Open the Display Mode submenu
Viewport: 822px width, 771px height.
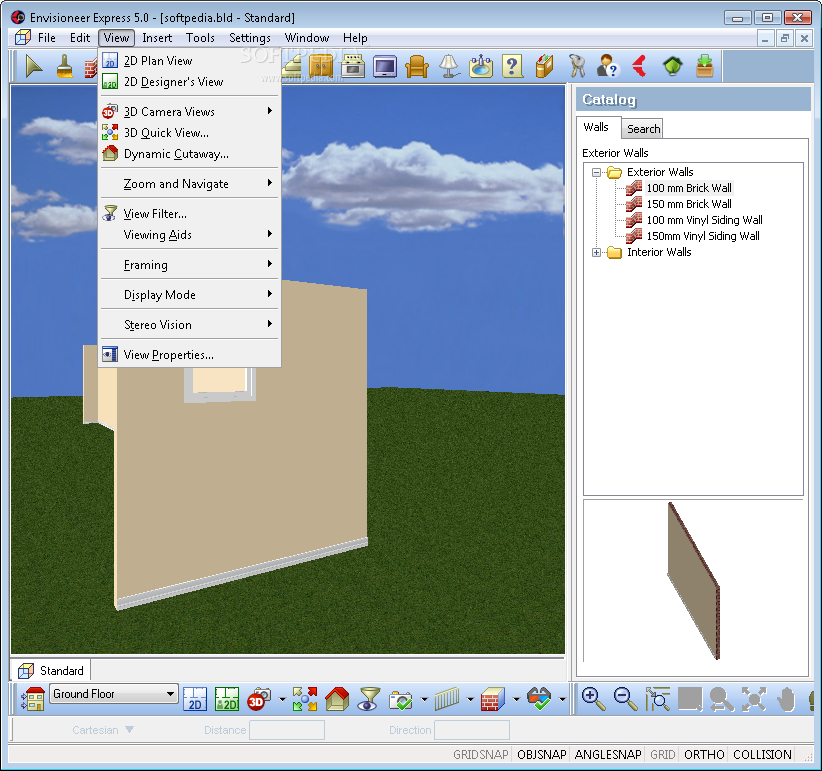189,295
